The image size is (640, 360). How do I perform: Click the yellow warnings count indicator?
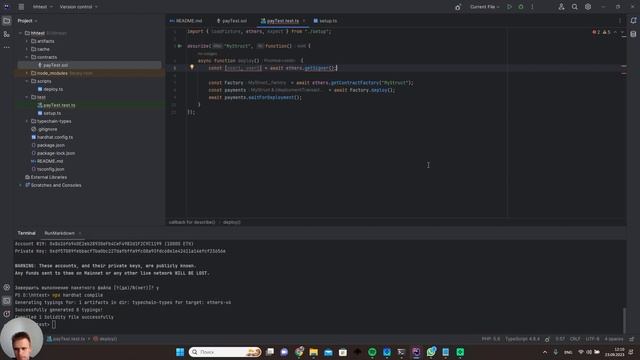point(607,32)
